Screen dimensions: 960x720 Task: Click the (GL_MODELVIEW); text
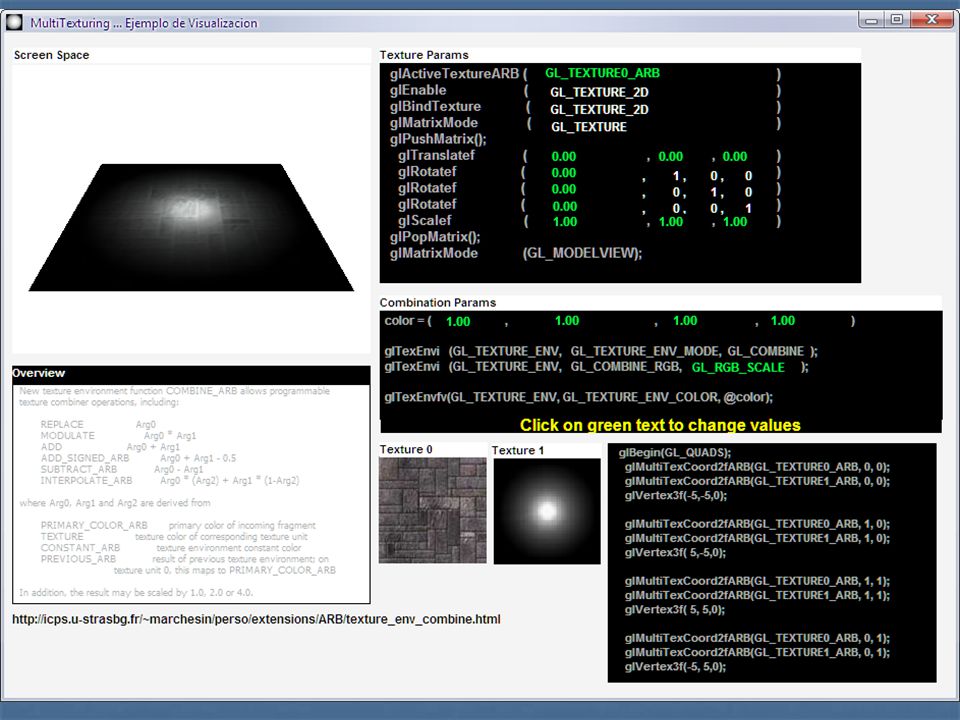coord(582,253)
